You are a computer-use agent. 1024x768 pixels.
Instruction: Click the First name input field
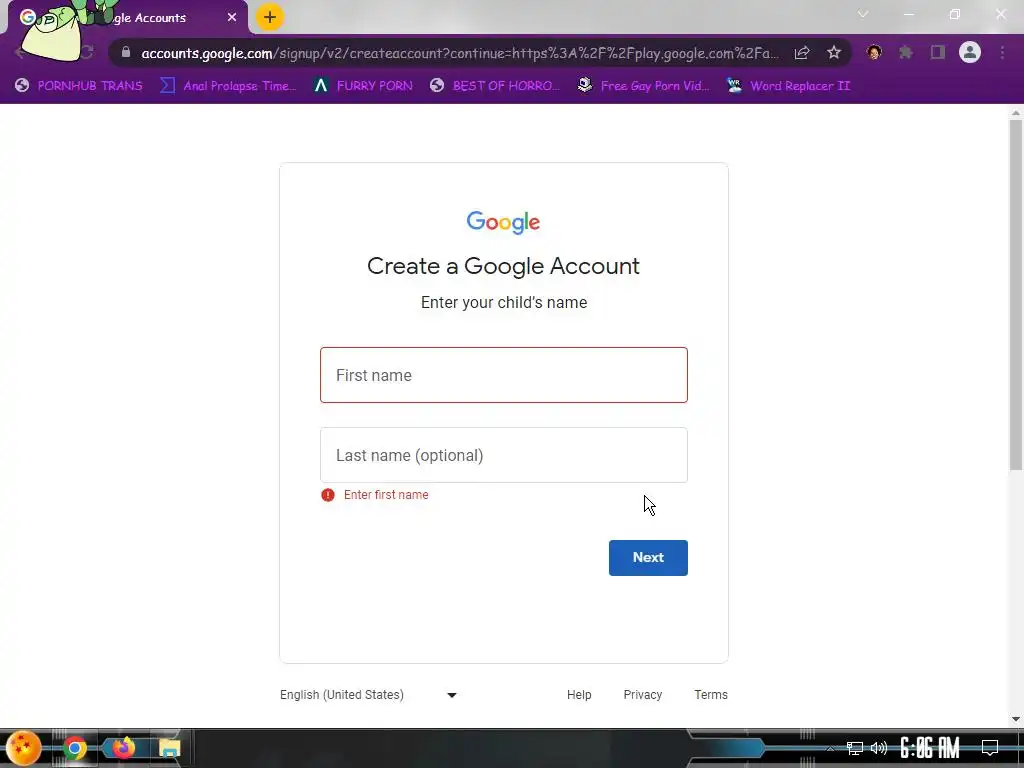(x=504, y=375)
